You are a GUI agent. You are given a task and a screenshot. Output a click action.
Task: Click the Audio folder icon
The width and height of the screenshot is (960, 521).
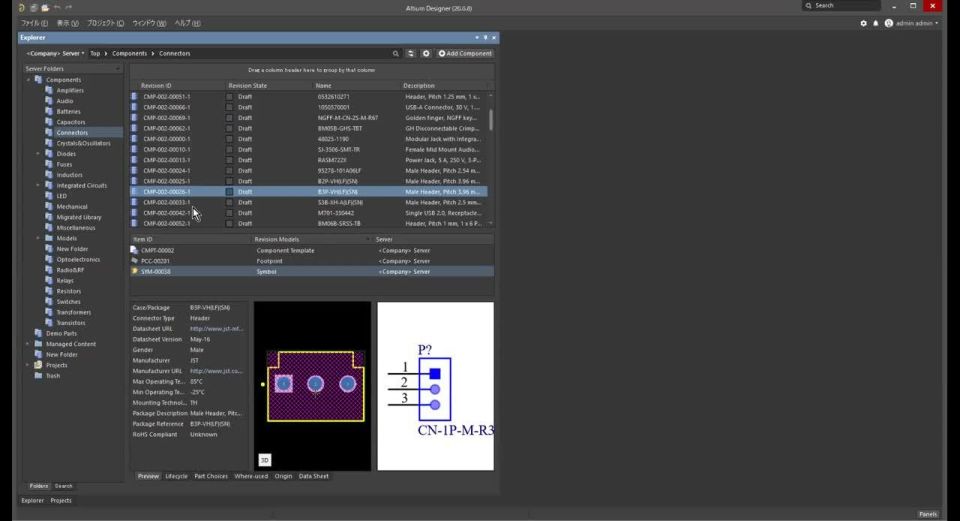click(49, 100)
